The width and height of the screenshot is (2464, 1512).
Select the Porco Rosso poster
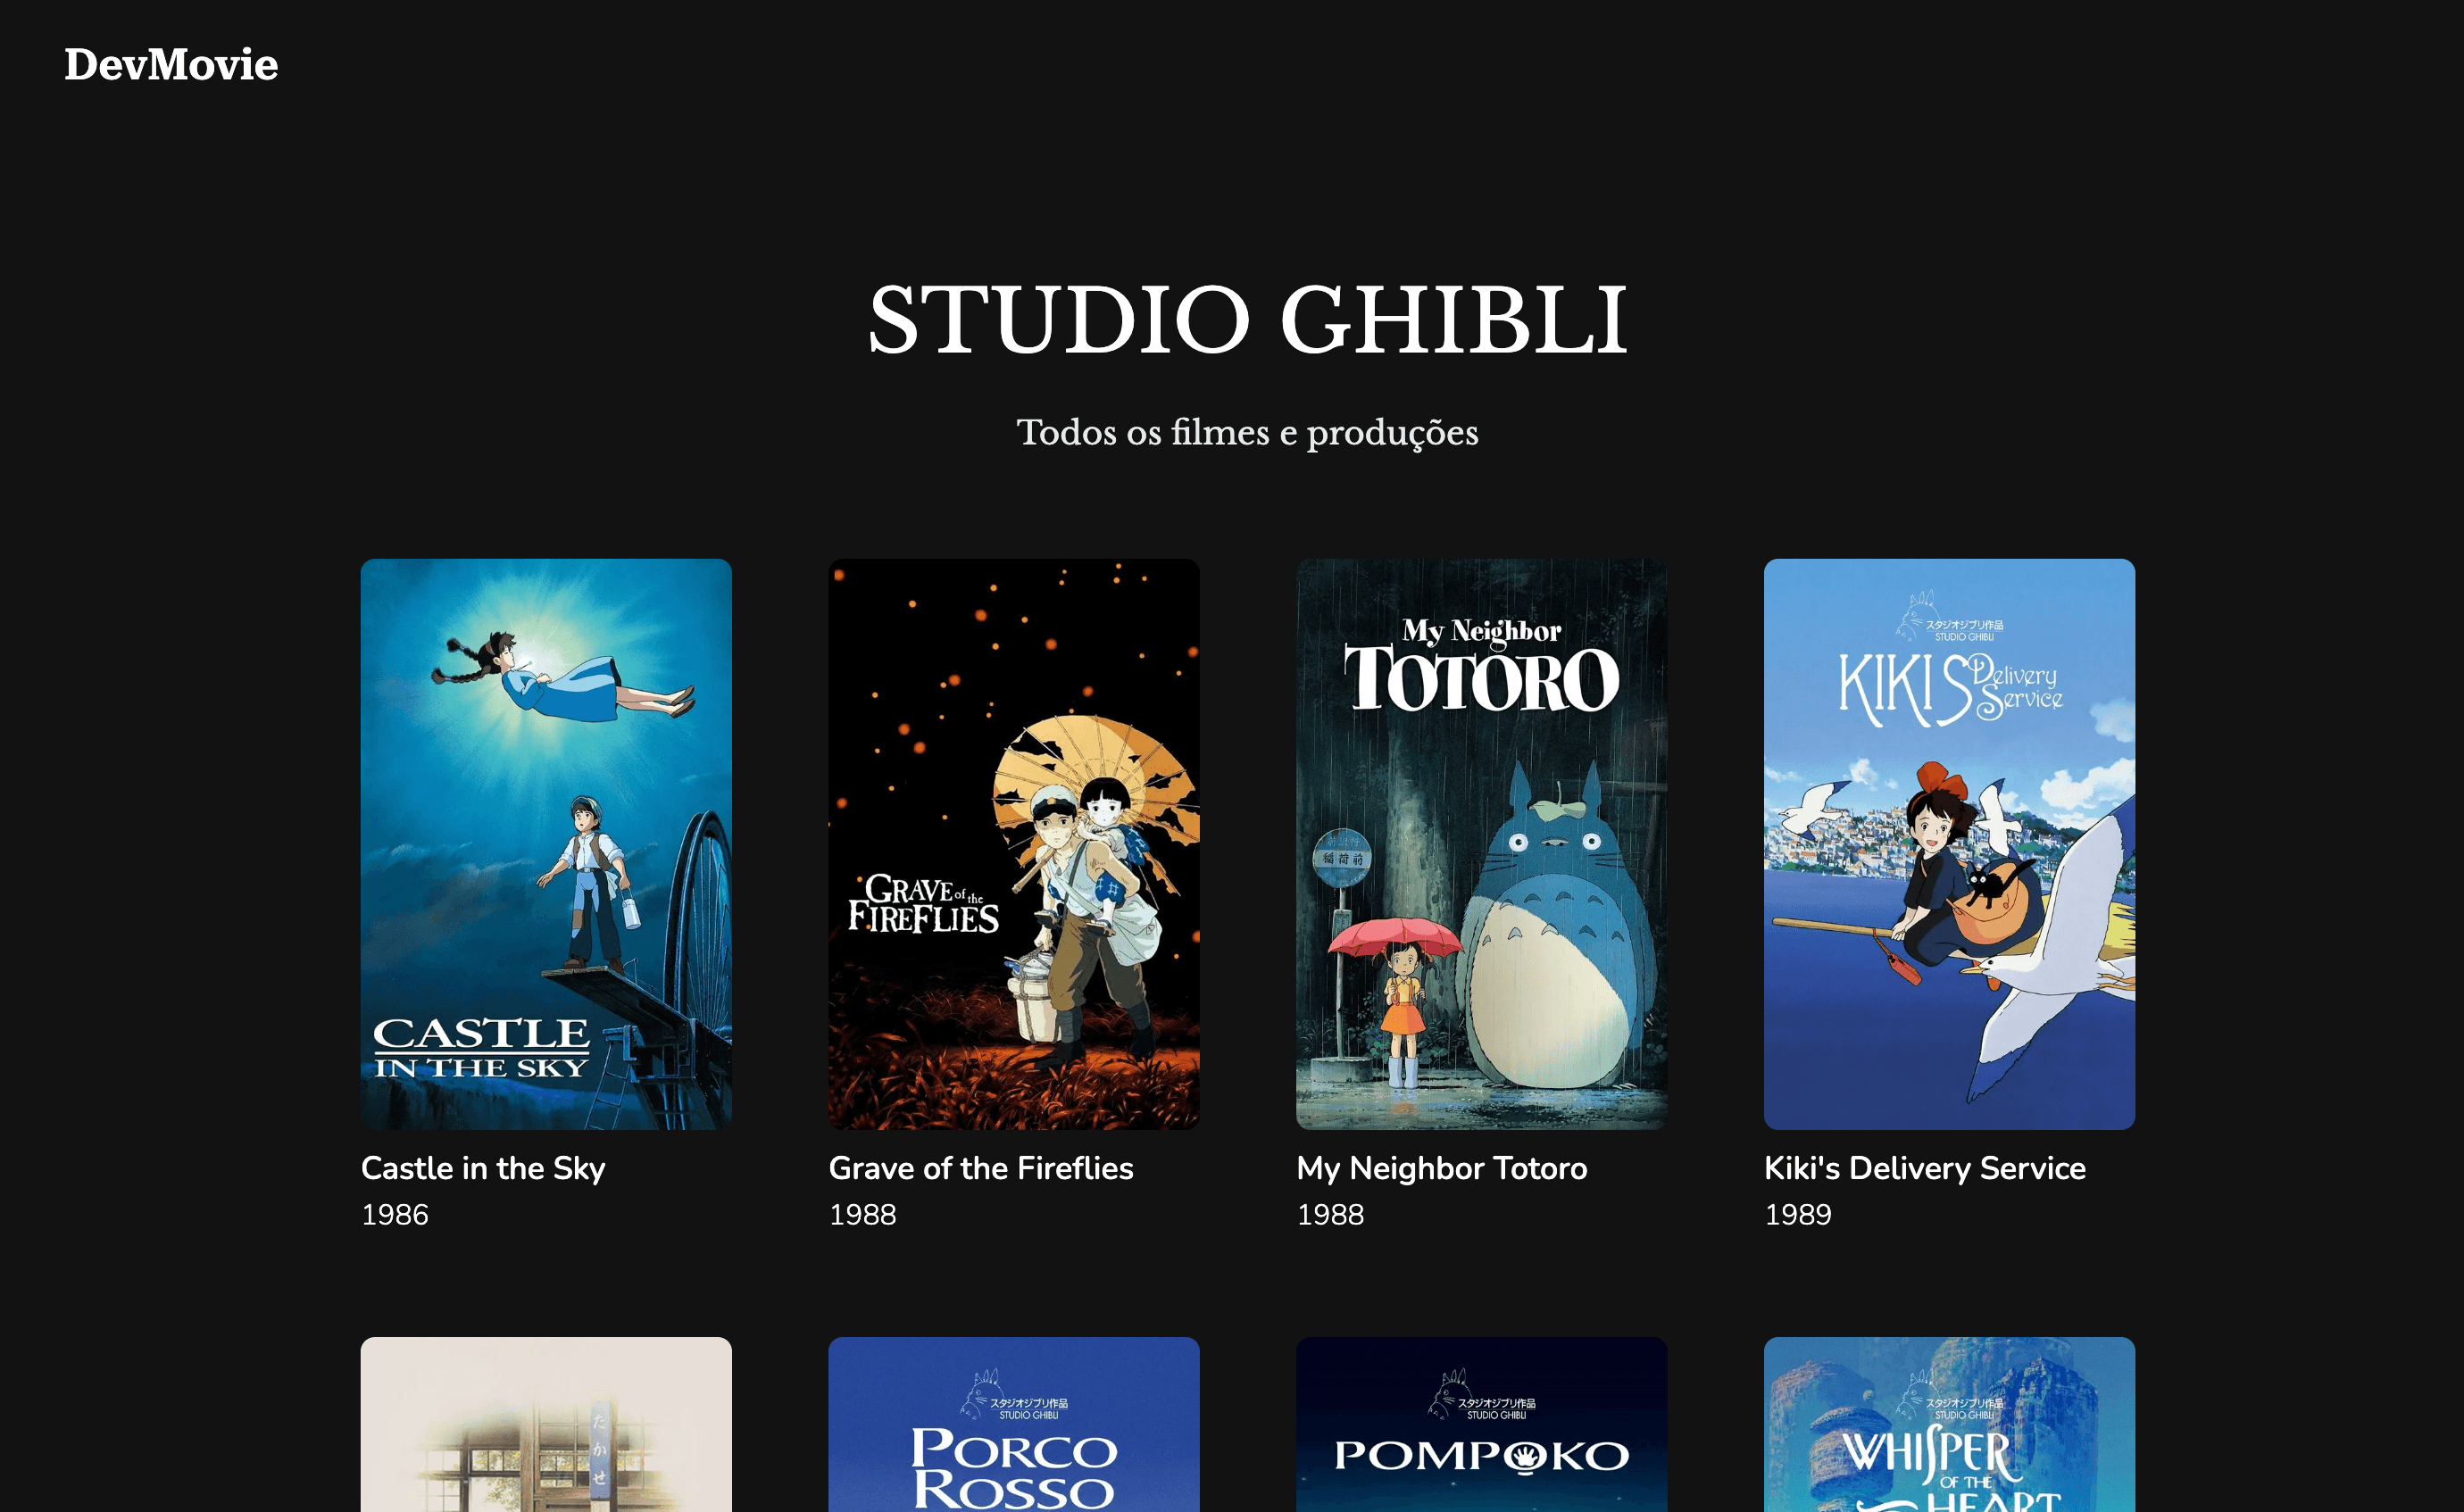(1014, 1425)
